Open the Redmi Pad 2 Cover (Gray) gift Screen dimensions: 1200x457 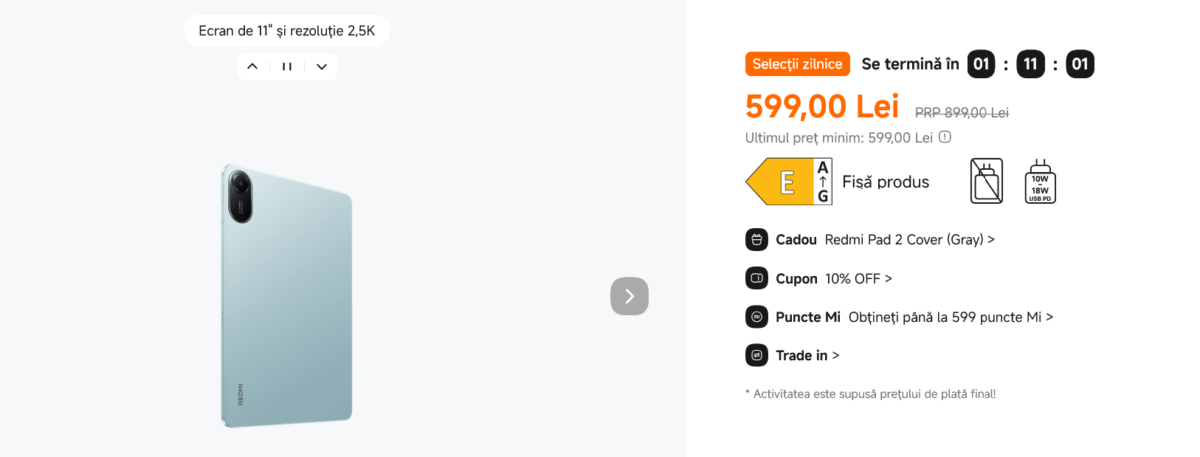(x=909, y=240)
